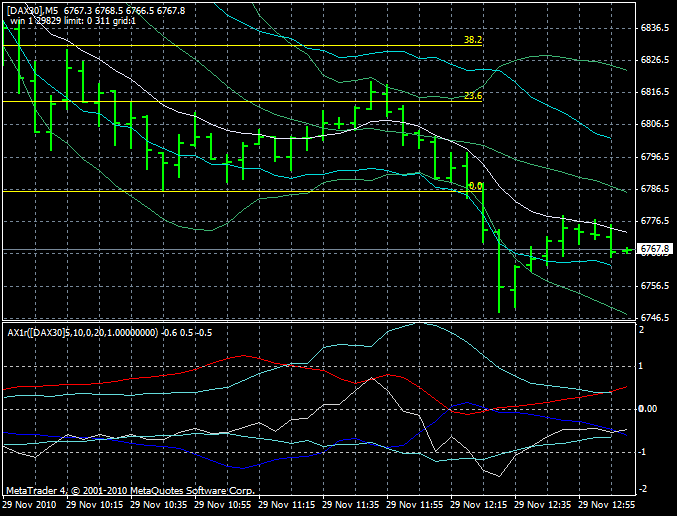
Task: Click the '29 Nov 11:15' time label
Action: (x=287, y=505)
